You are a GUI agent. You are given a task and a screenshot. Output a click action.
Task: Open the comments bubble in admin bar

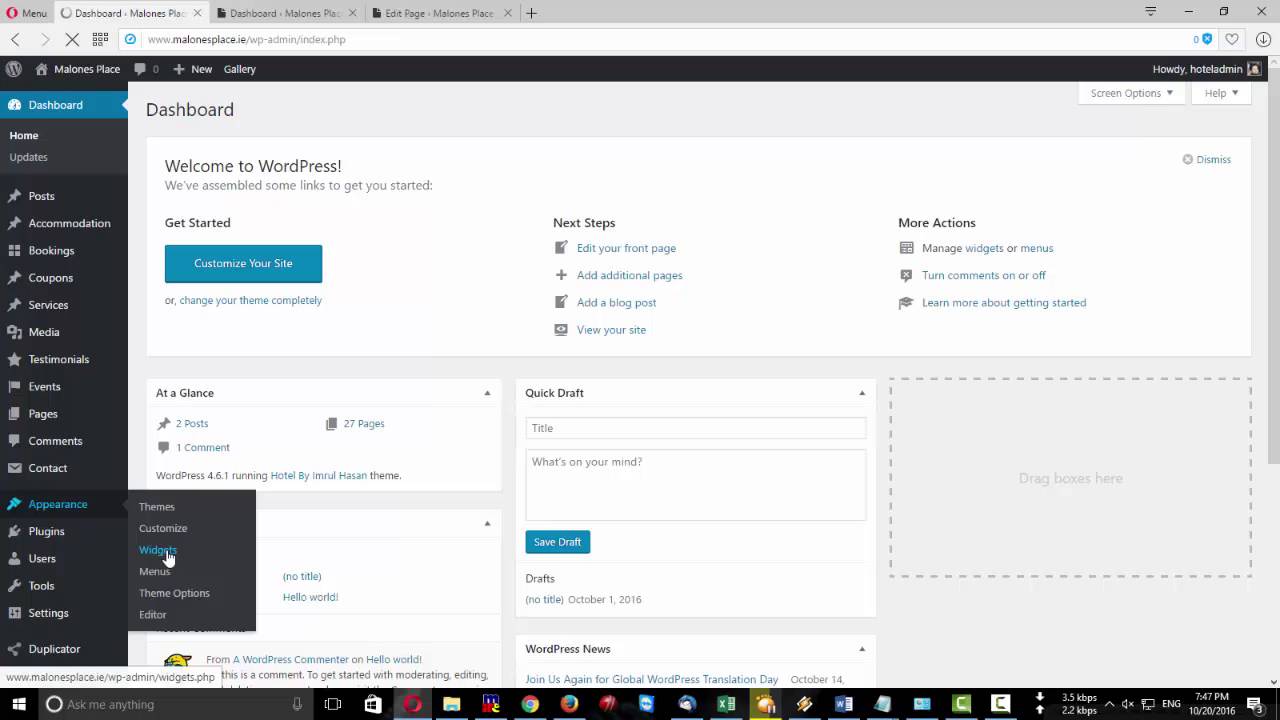pos(146,69)
